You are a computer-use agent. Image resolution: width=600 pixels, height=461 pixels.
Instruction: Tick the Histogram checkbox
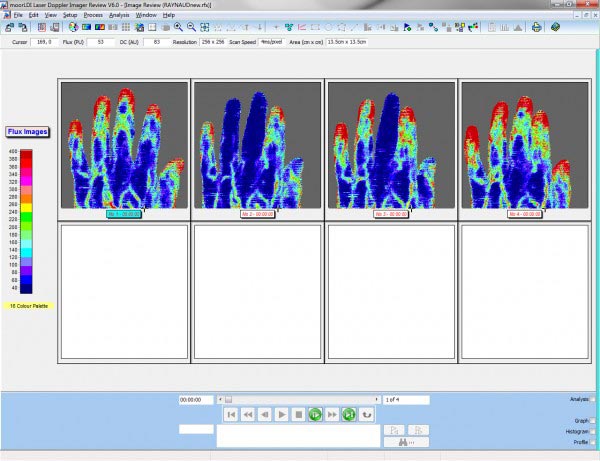point(592,431)
